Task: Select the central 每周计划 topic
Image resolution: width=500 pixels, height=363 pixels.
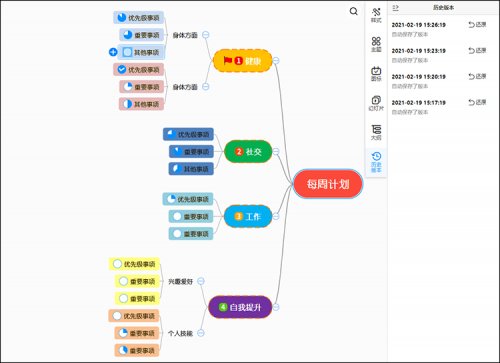Action: click(x=328, y=184)
